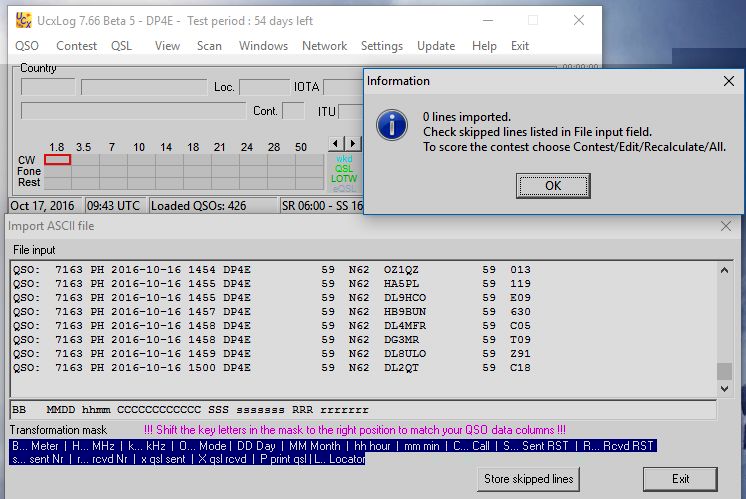Select the DL9HCO QSO line

point(272,298)
